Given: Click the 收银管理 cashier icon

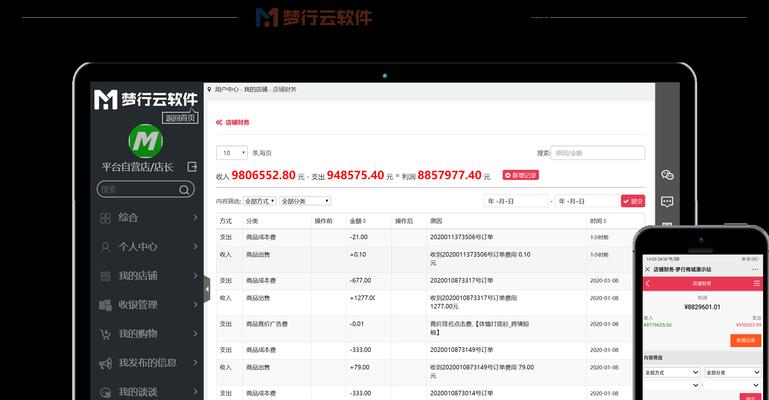Looking at the screenshot, I should 105,305.
